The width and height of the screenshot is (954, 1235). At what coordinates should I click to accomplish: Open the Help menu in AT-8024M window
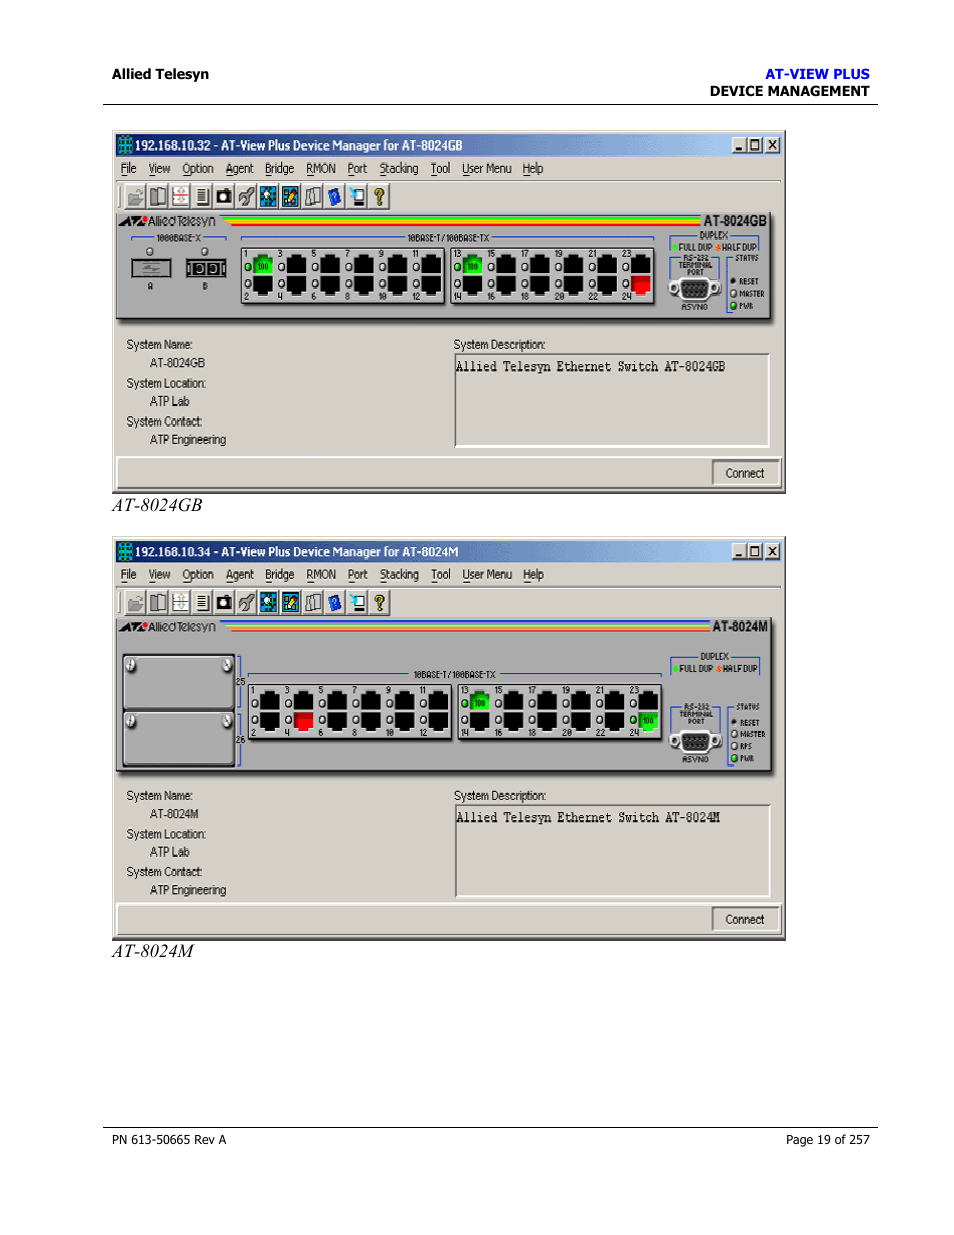pos(534,575)
